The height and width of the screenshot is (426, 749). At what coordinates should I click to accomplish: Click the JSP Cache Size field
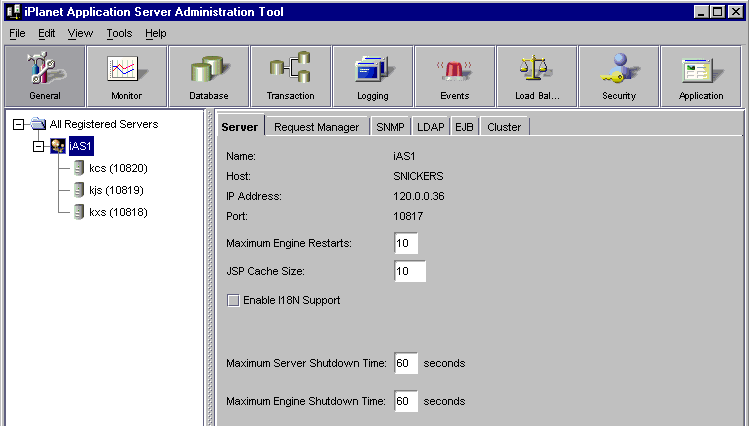[x=410, y=271]
